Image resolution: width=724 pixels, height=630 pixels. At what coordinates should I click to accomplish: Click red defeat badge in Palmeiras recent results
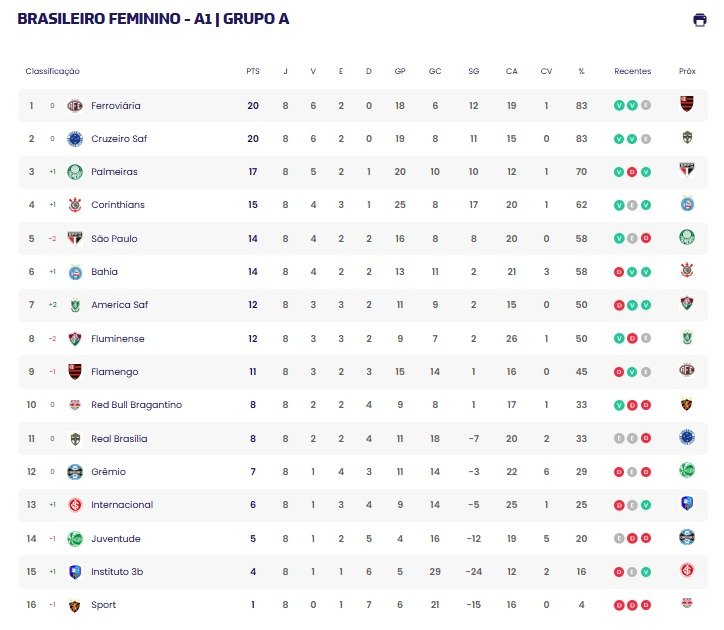point(632,172)
